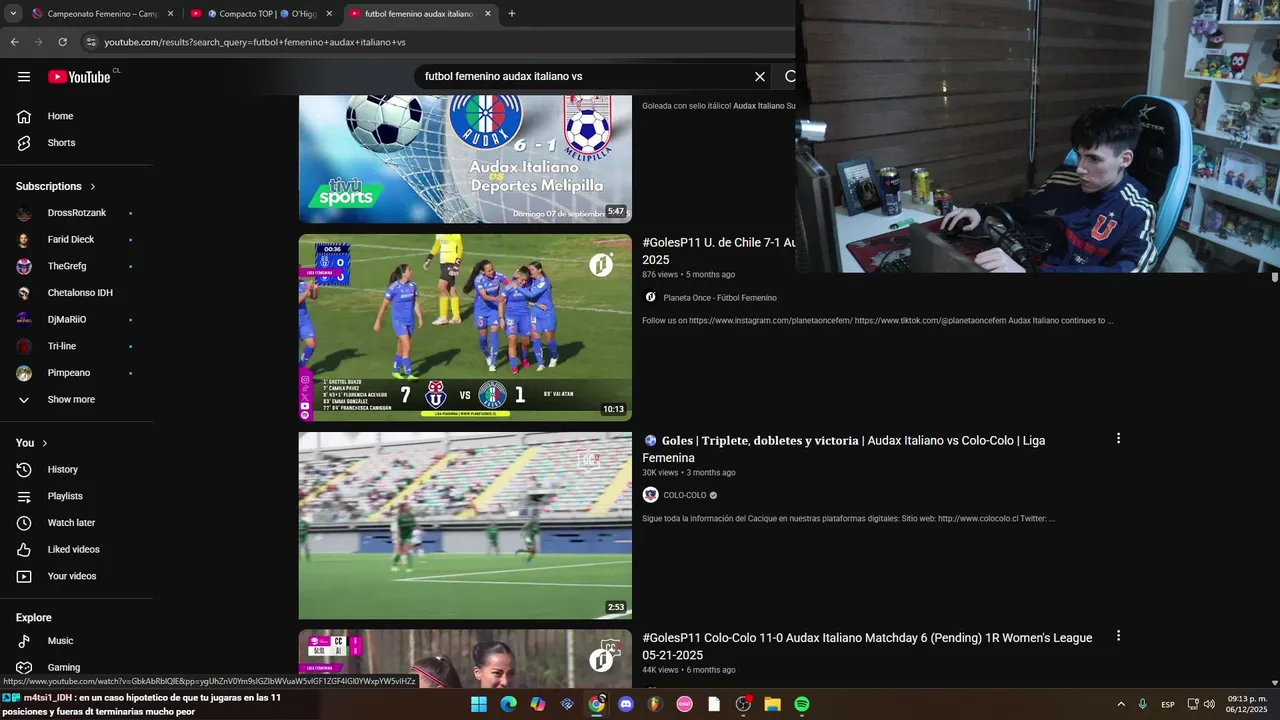Open the osu! taskbar icon
Screen dimensions: 1280x720
coord(685,704)
